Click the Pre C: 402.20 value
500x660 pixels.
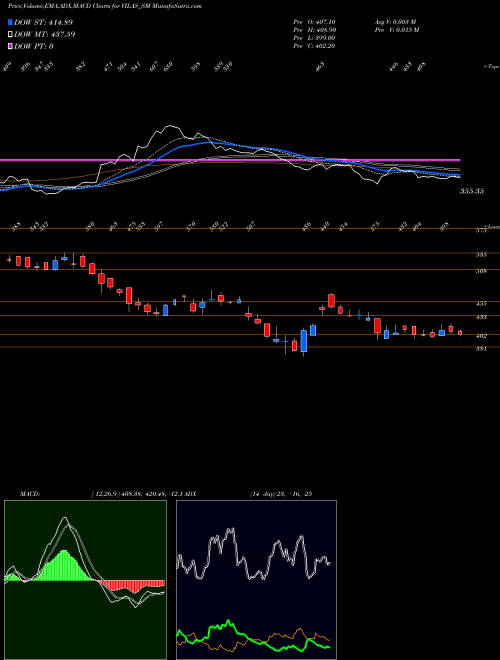point(314,46)
